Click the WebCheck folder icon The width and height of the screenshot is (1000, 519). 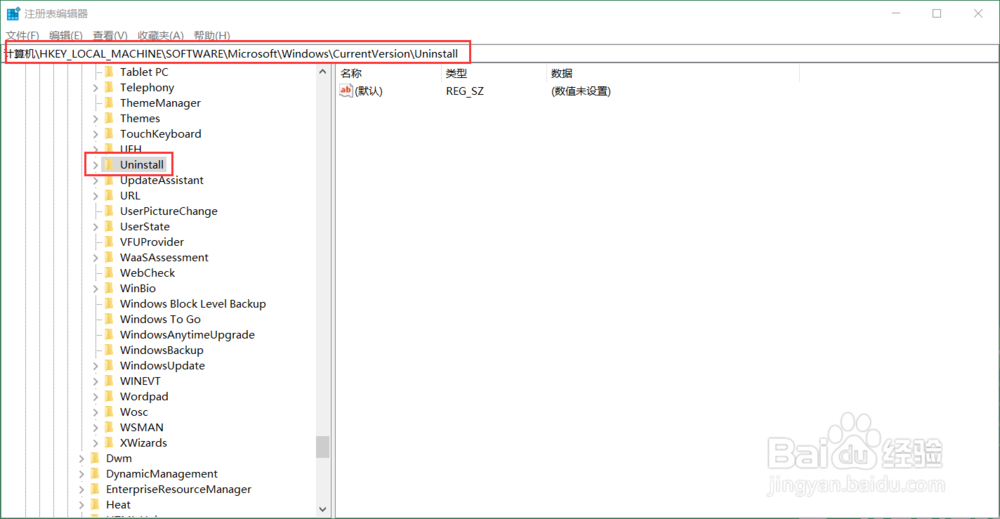pyautogui.click(x=109, y=273)
